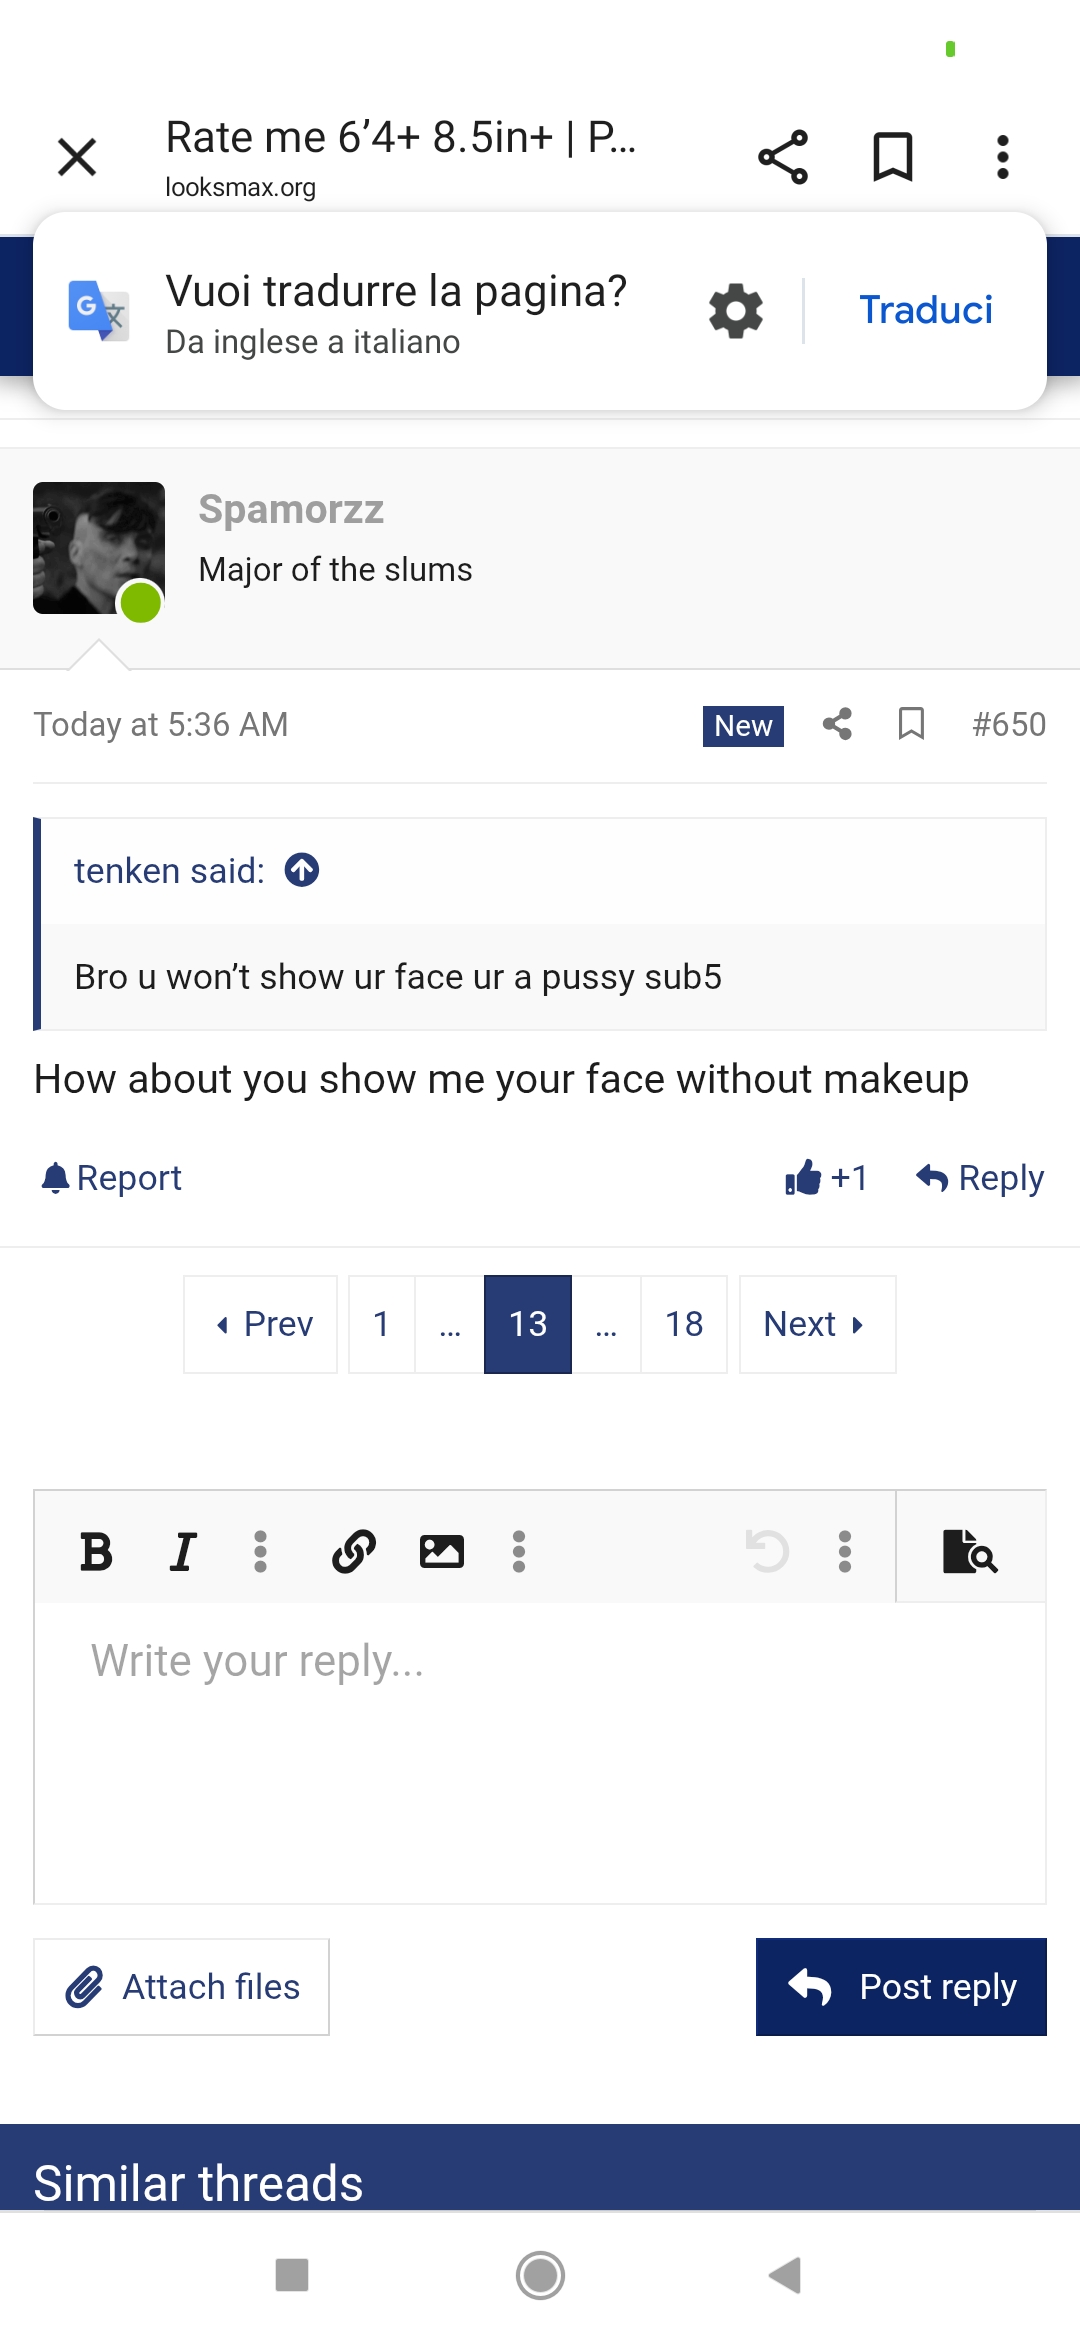
Task: Open translation settings gear
Action: pos(736,310)
